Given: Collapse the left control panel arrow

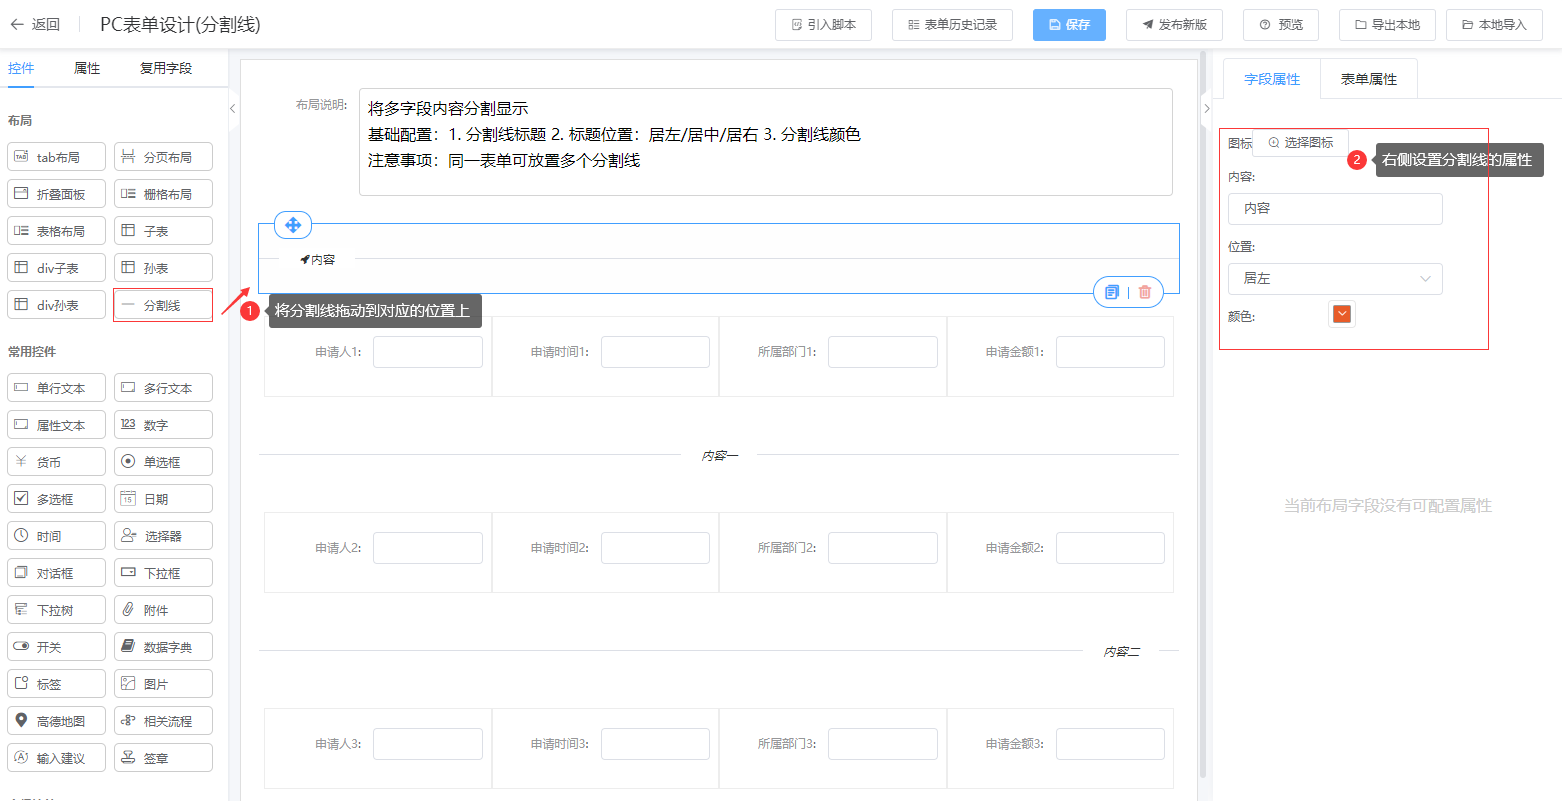Looking at the screenshot, I should (x=232, y=108).
